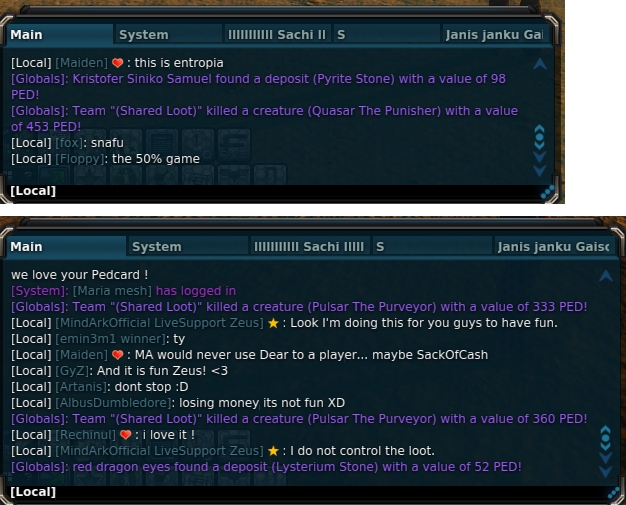
Task: Click the bottom-most down arrow in lower chat window
Action: [606, 472]
